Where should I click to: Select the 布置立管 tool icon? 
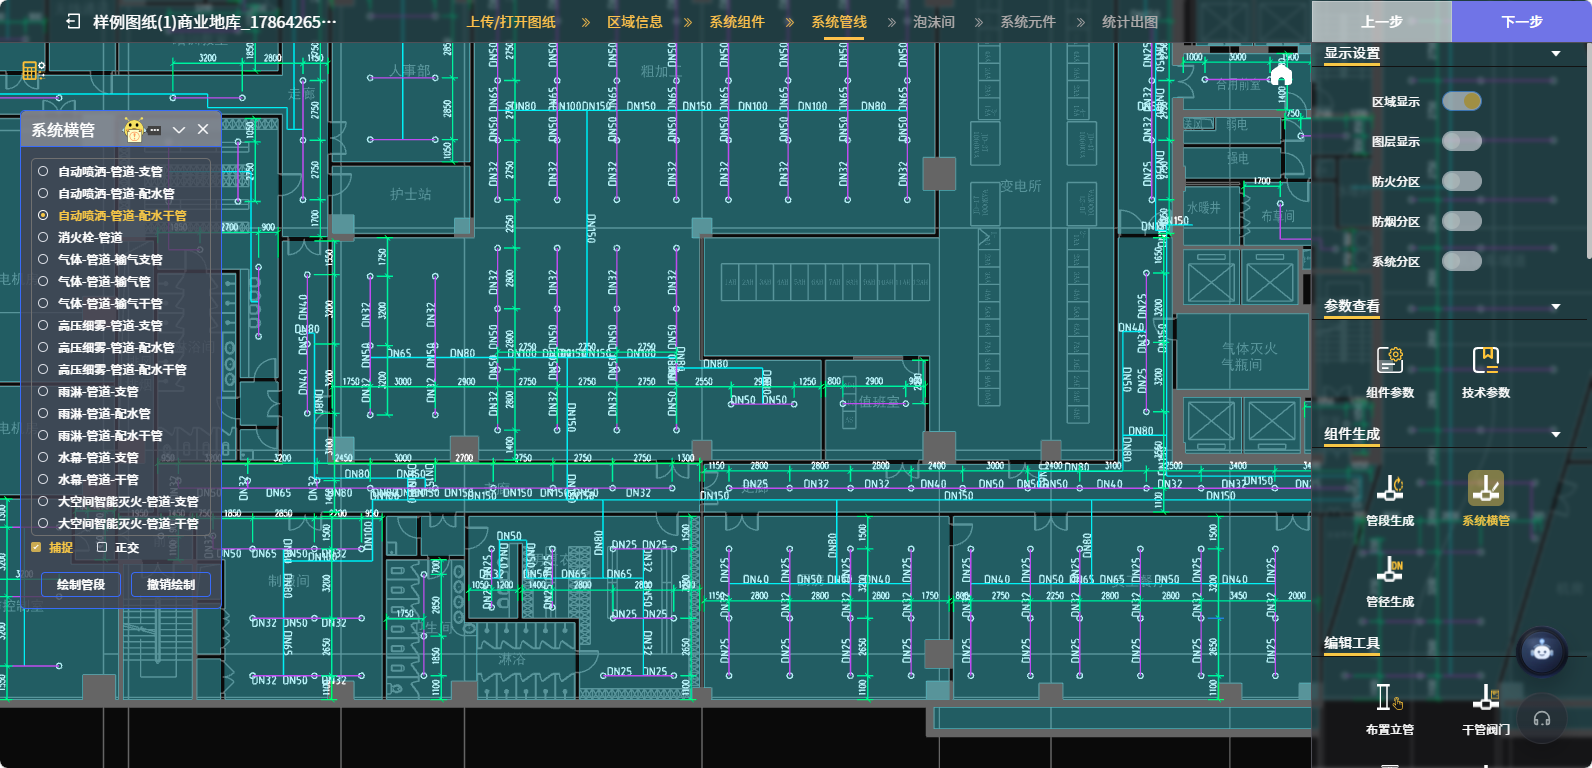(1390, 697)
